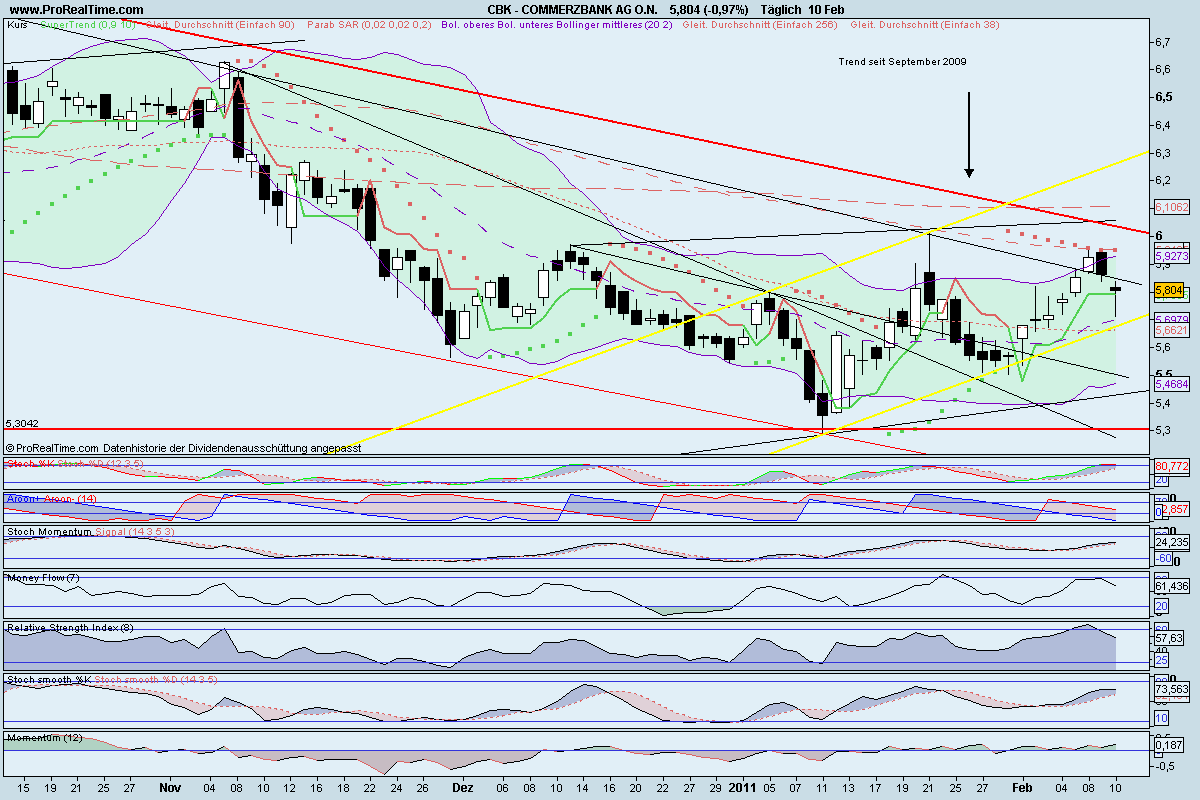Click the 5,6 tick on the price axis
This screenshot has height=800, width=1200.
tap(1163, 347)
